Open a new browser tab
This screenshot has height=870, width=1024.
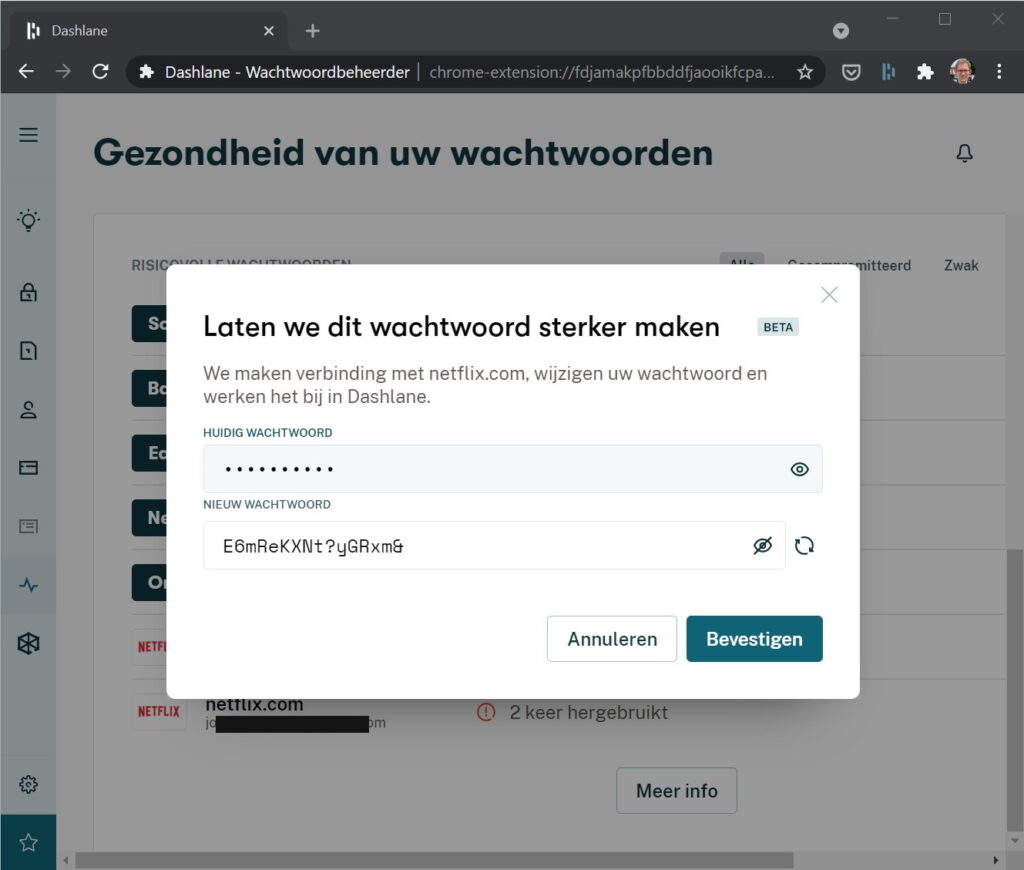coord(313,31)
